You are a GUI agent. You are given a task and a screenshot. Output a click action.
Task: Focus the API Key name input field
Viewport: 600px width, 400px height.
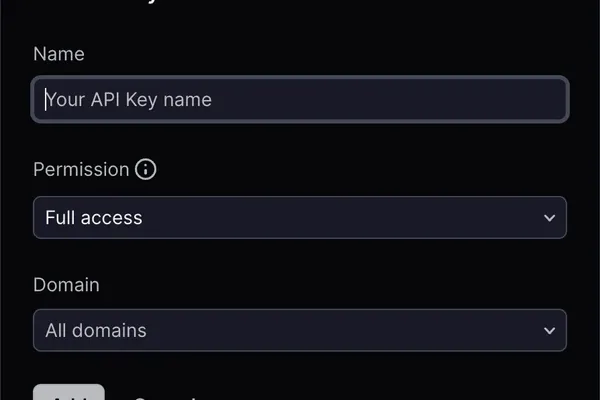[x=300, y=100]
